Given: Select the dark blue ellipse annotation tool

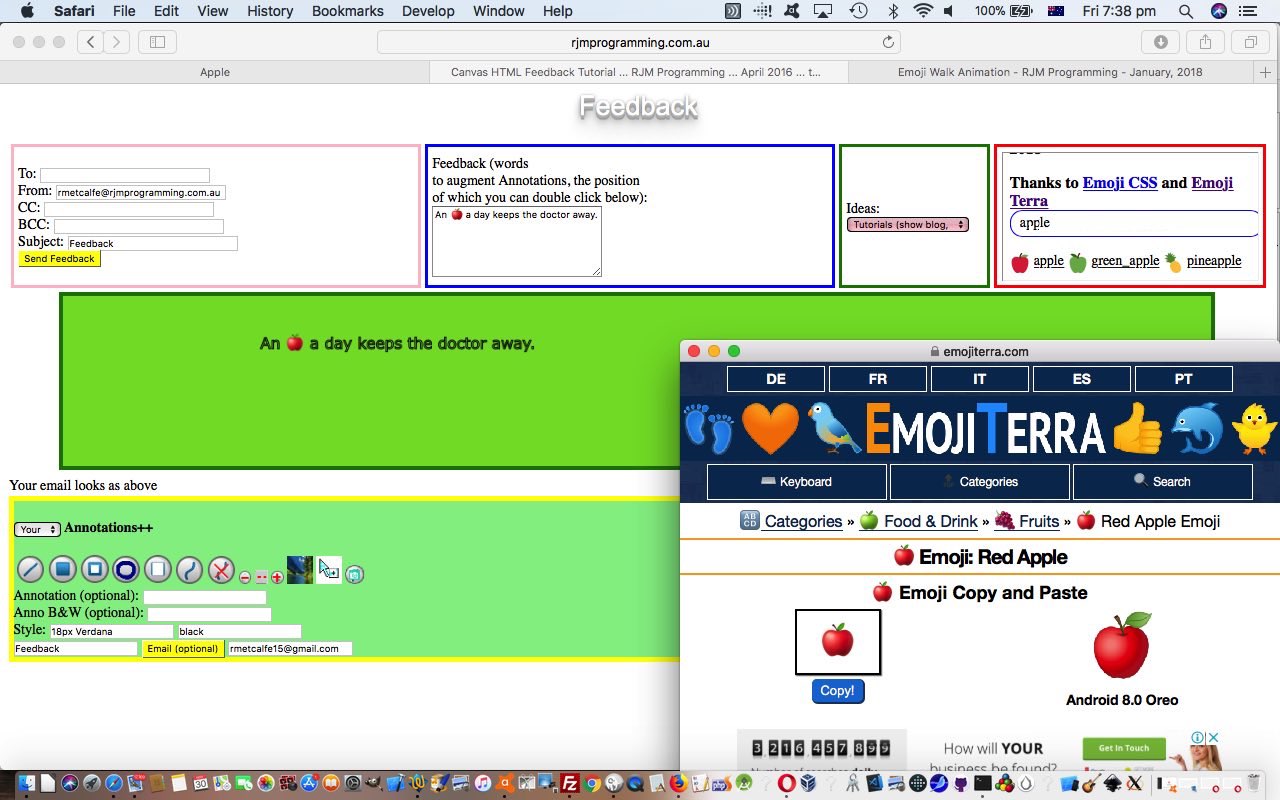Looking at the screenshot, I should point(126,570).
